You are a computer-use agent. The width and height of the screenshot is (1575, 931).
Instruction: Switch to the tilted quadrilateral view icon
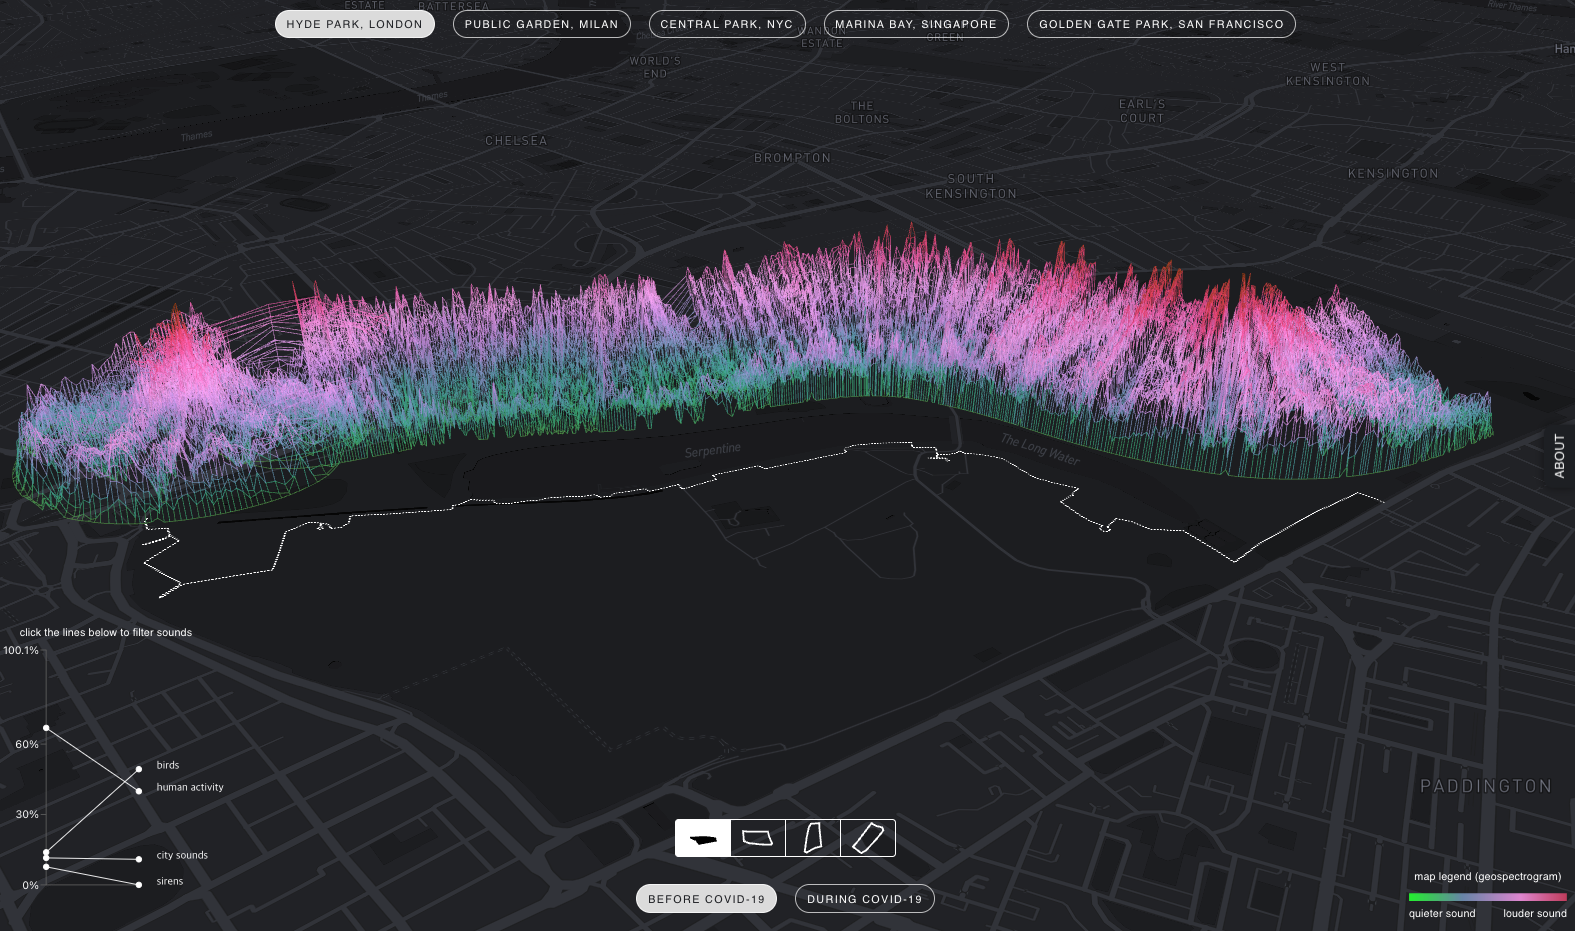758,838
